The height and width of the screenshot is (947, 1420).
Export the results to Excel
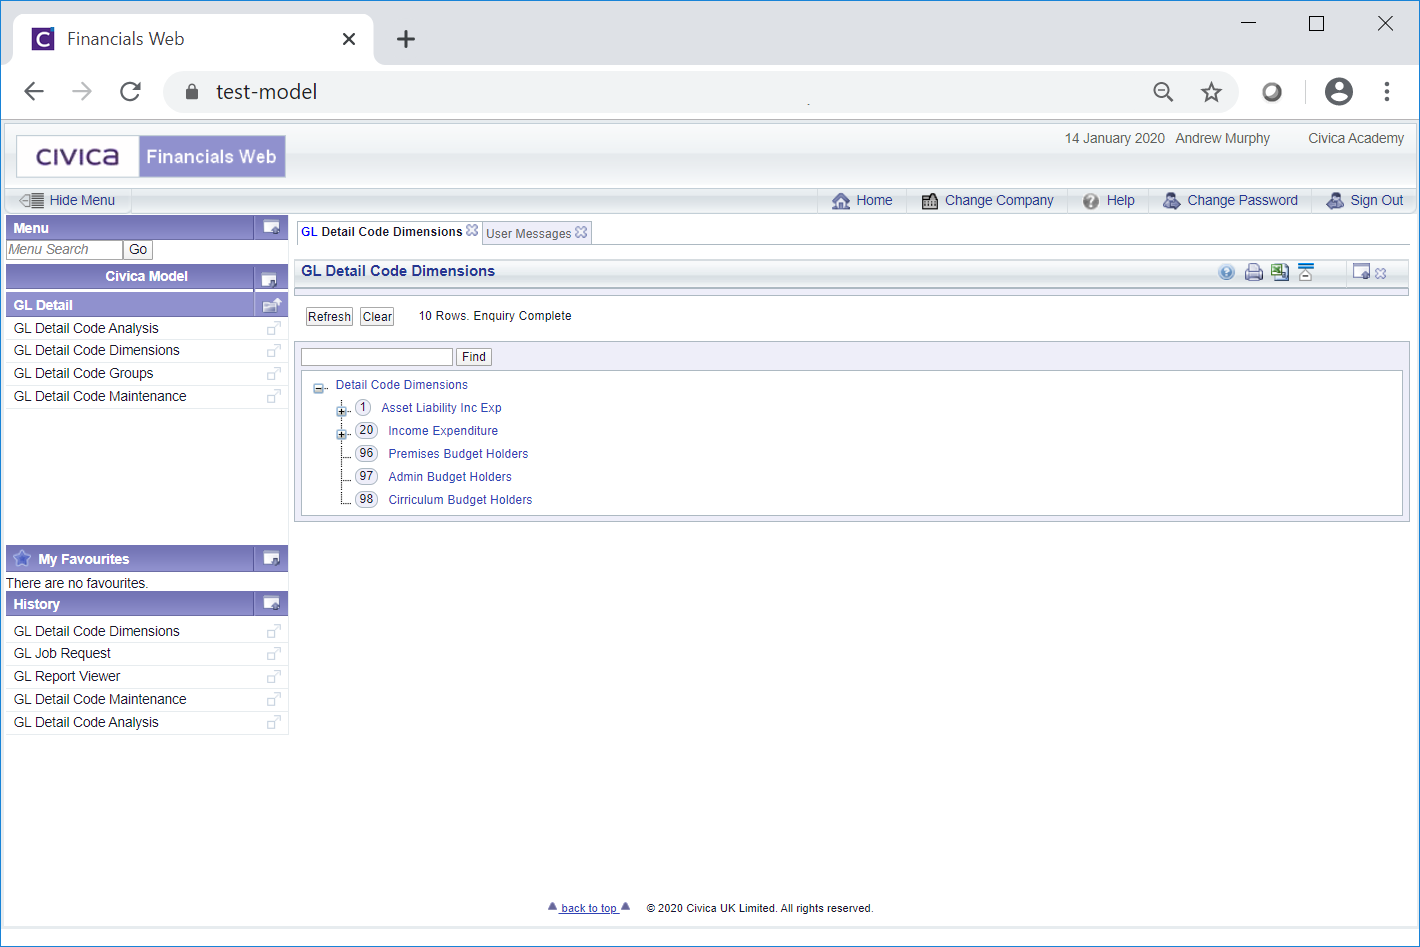[x=1280, y=272]
